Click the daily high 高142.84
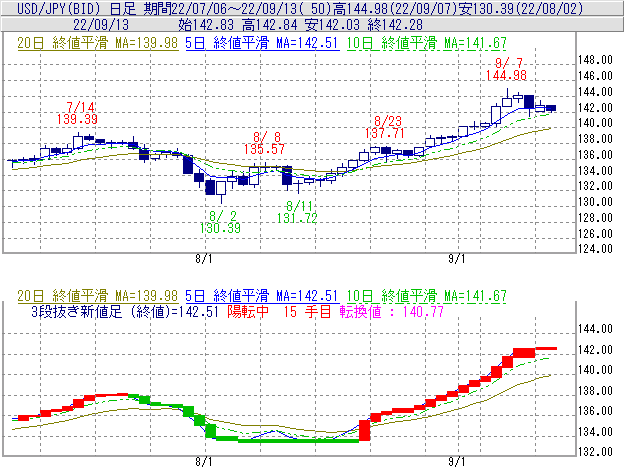Viewport: 624px width, 475px height. (x=270, y=25)
